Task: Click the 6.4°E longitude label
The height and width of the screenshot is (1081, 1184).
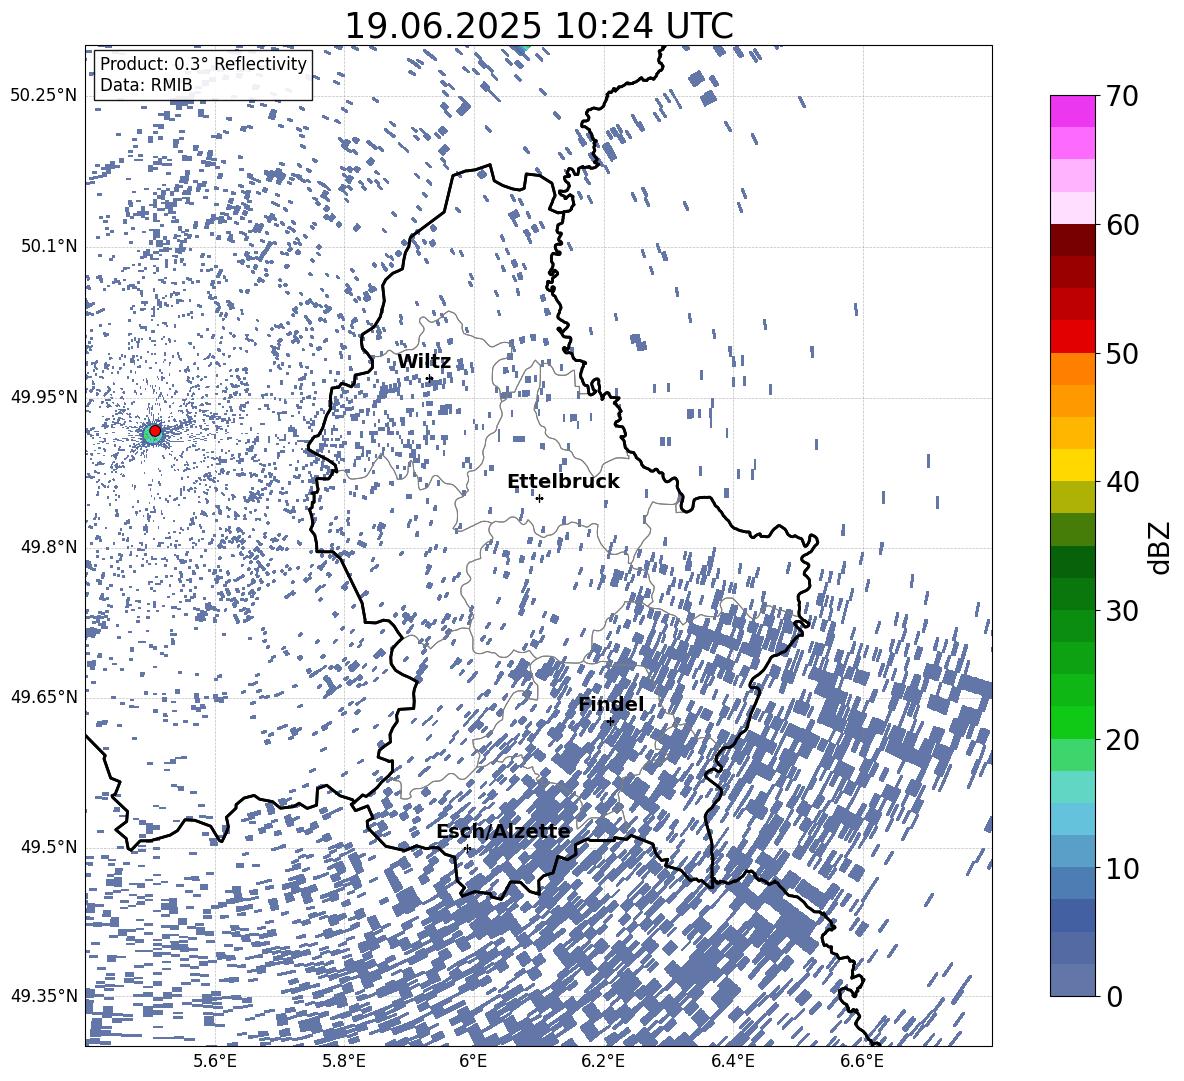Action: (x=732, y=1061)
